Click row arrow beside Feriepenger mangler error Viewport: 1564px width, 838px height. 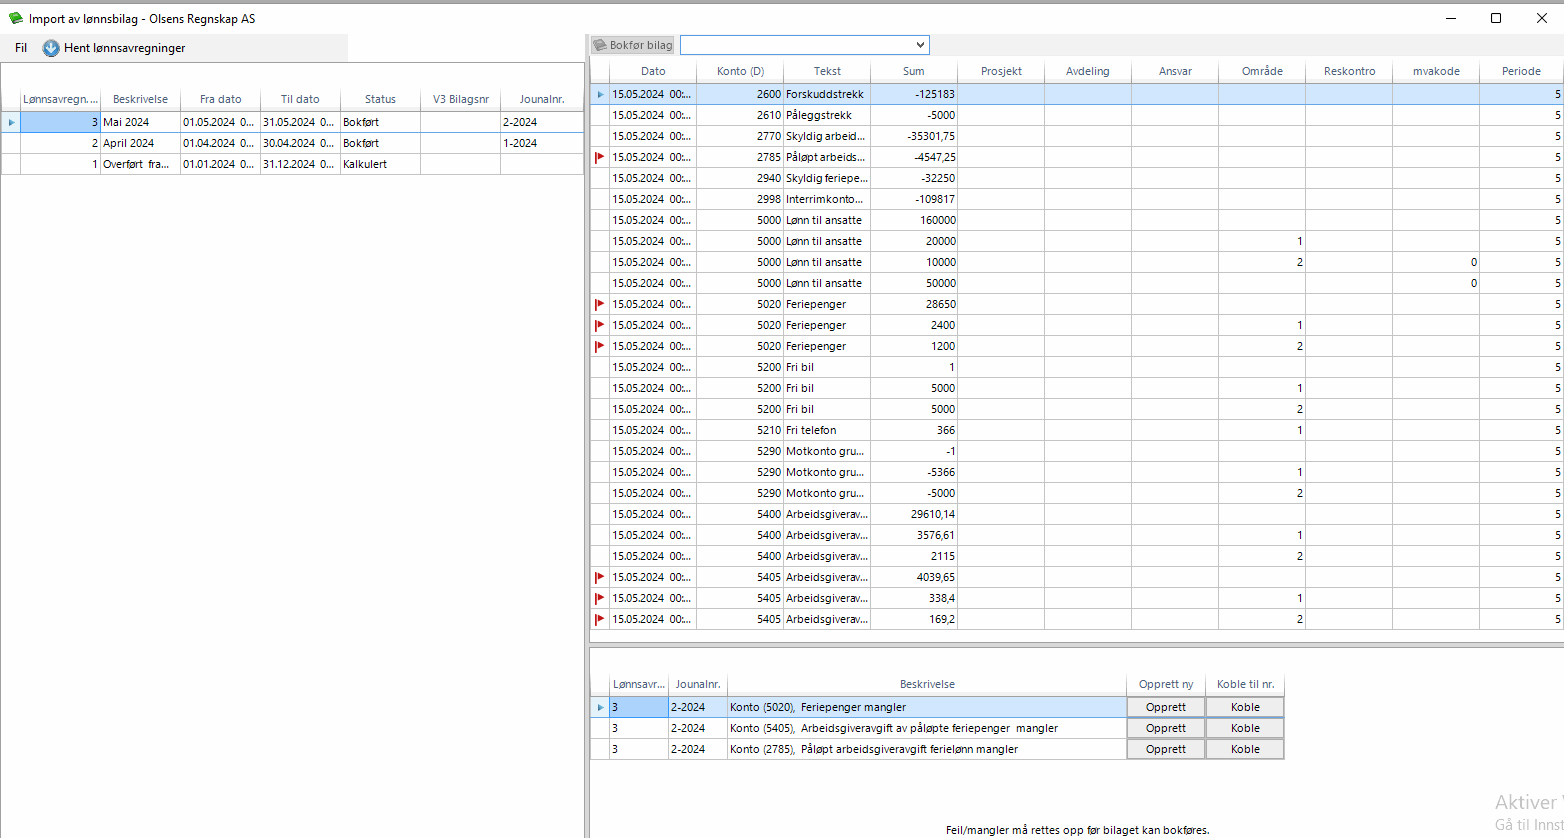click(600, 707)
